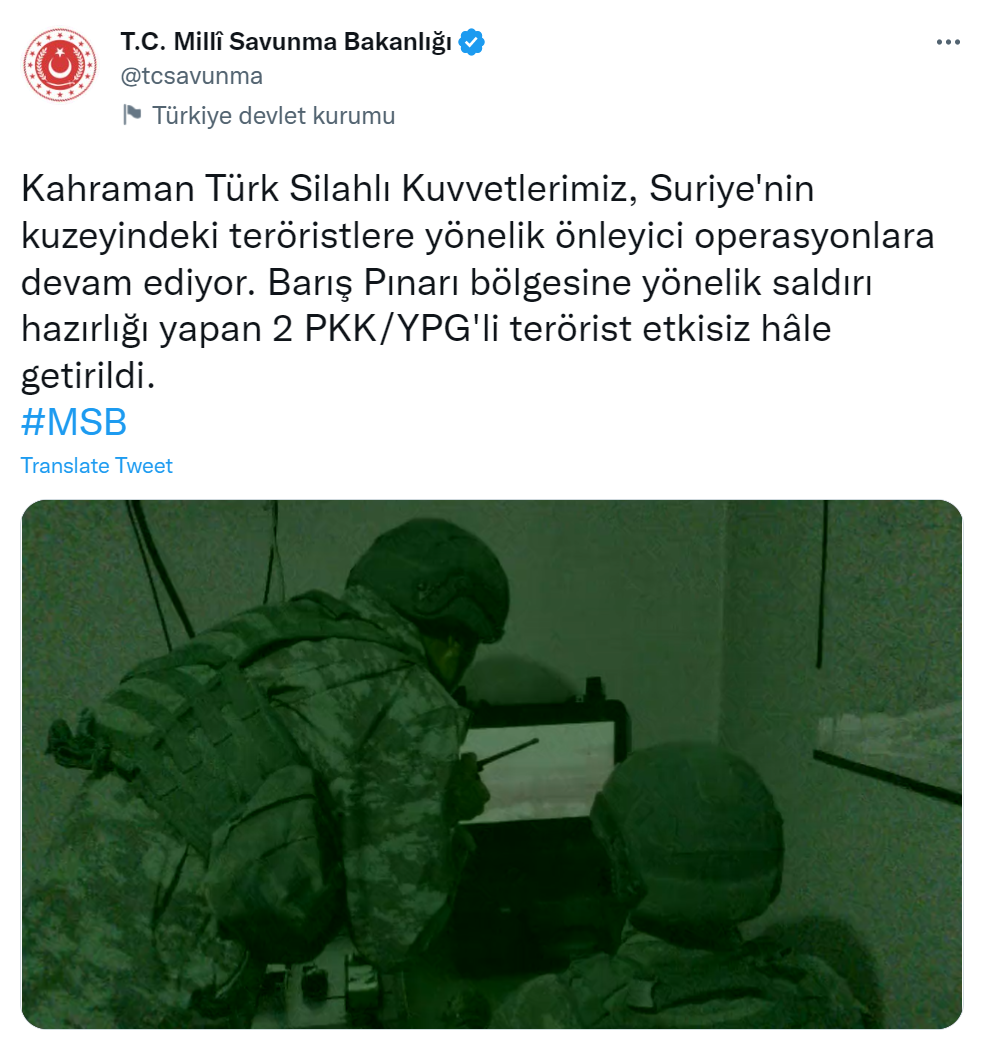
Task: Open the tweet's three-dot more options menu
Action: (948, 42)
